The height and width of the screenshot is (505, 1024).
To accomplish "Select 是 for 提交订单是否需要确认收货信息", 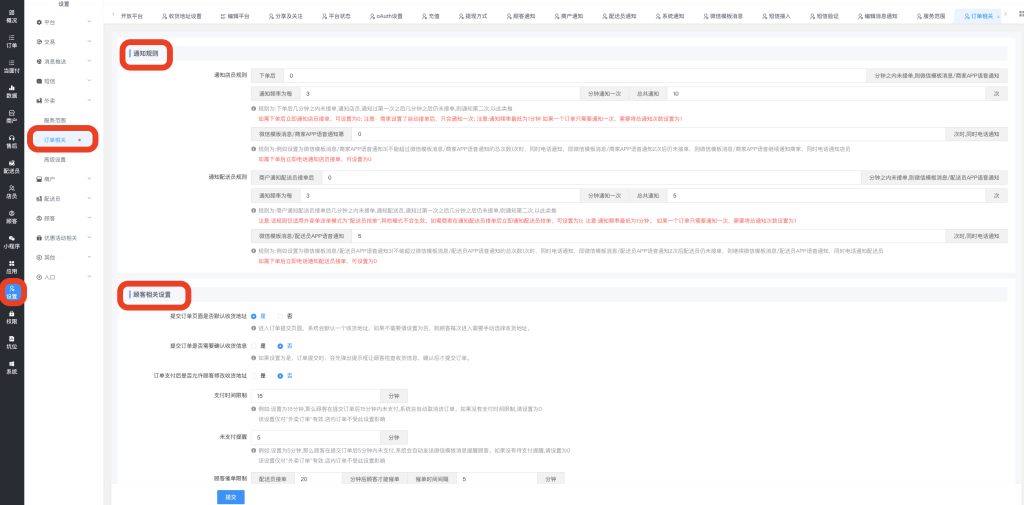I will (x=254, y=346).
